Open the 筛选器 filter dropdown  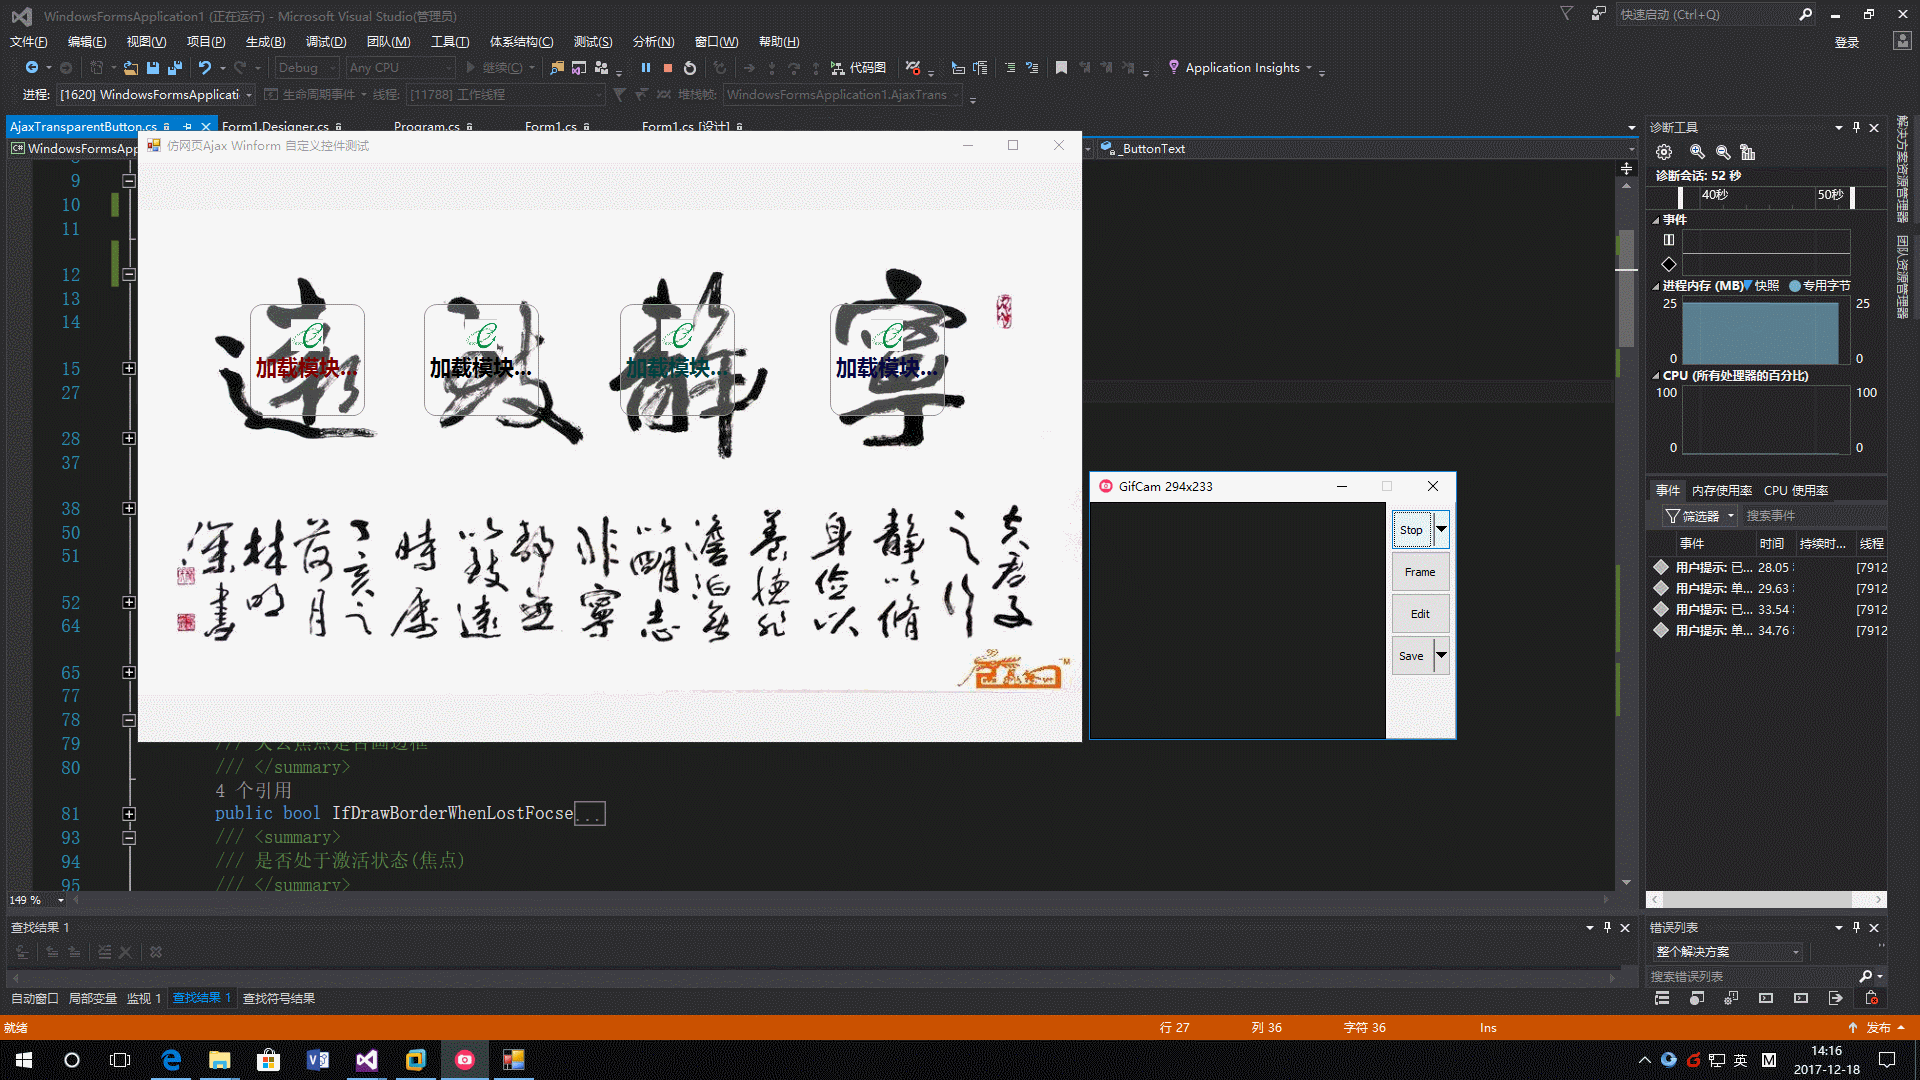click(x=1699, y=516)
